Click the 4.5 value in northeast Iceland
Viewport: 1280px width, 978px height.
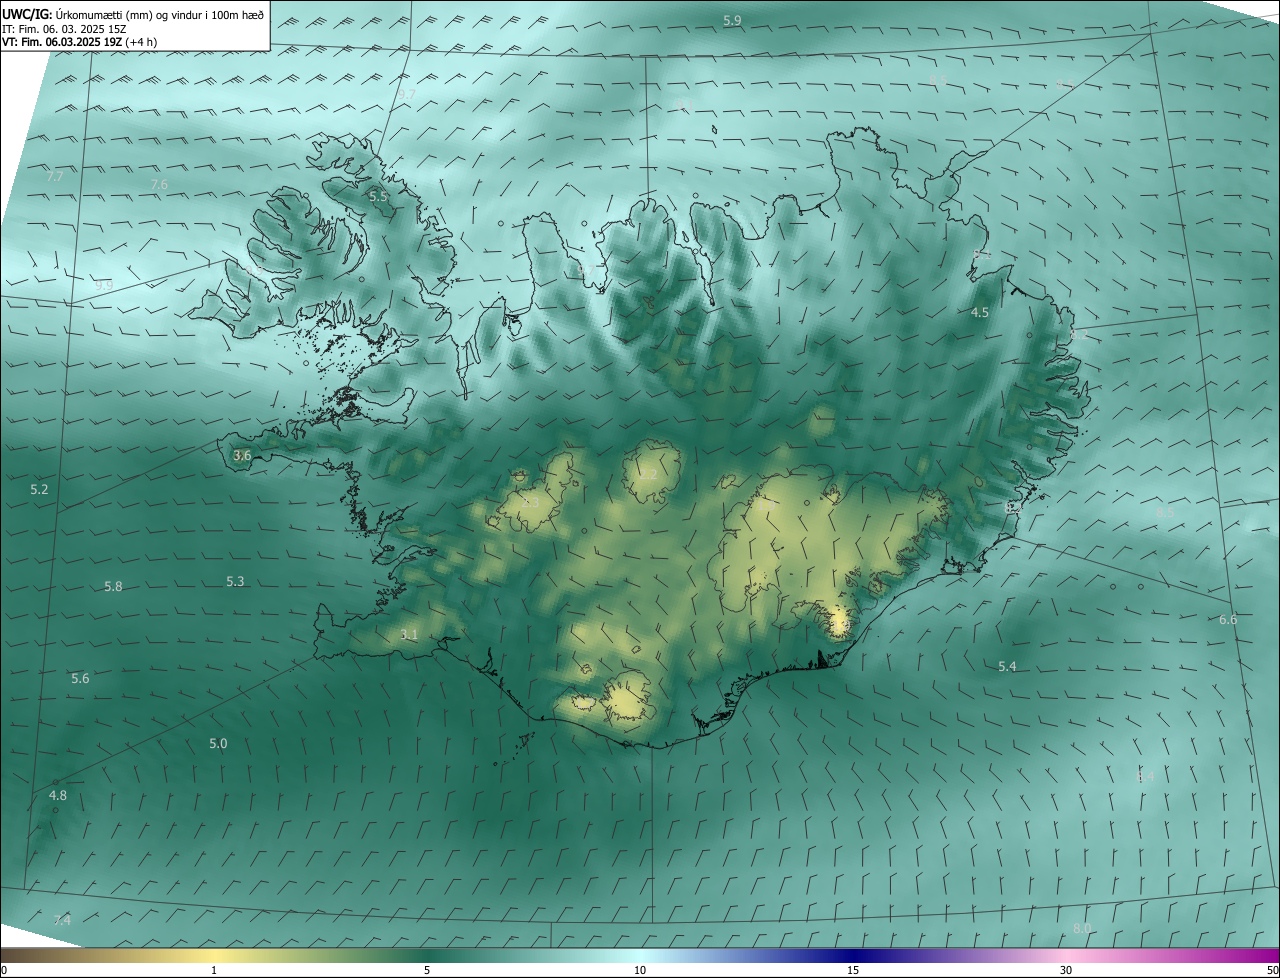(x=980, y=312)
